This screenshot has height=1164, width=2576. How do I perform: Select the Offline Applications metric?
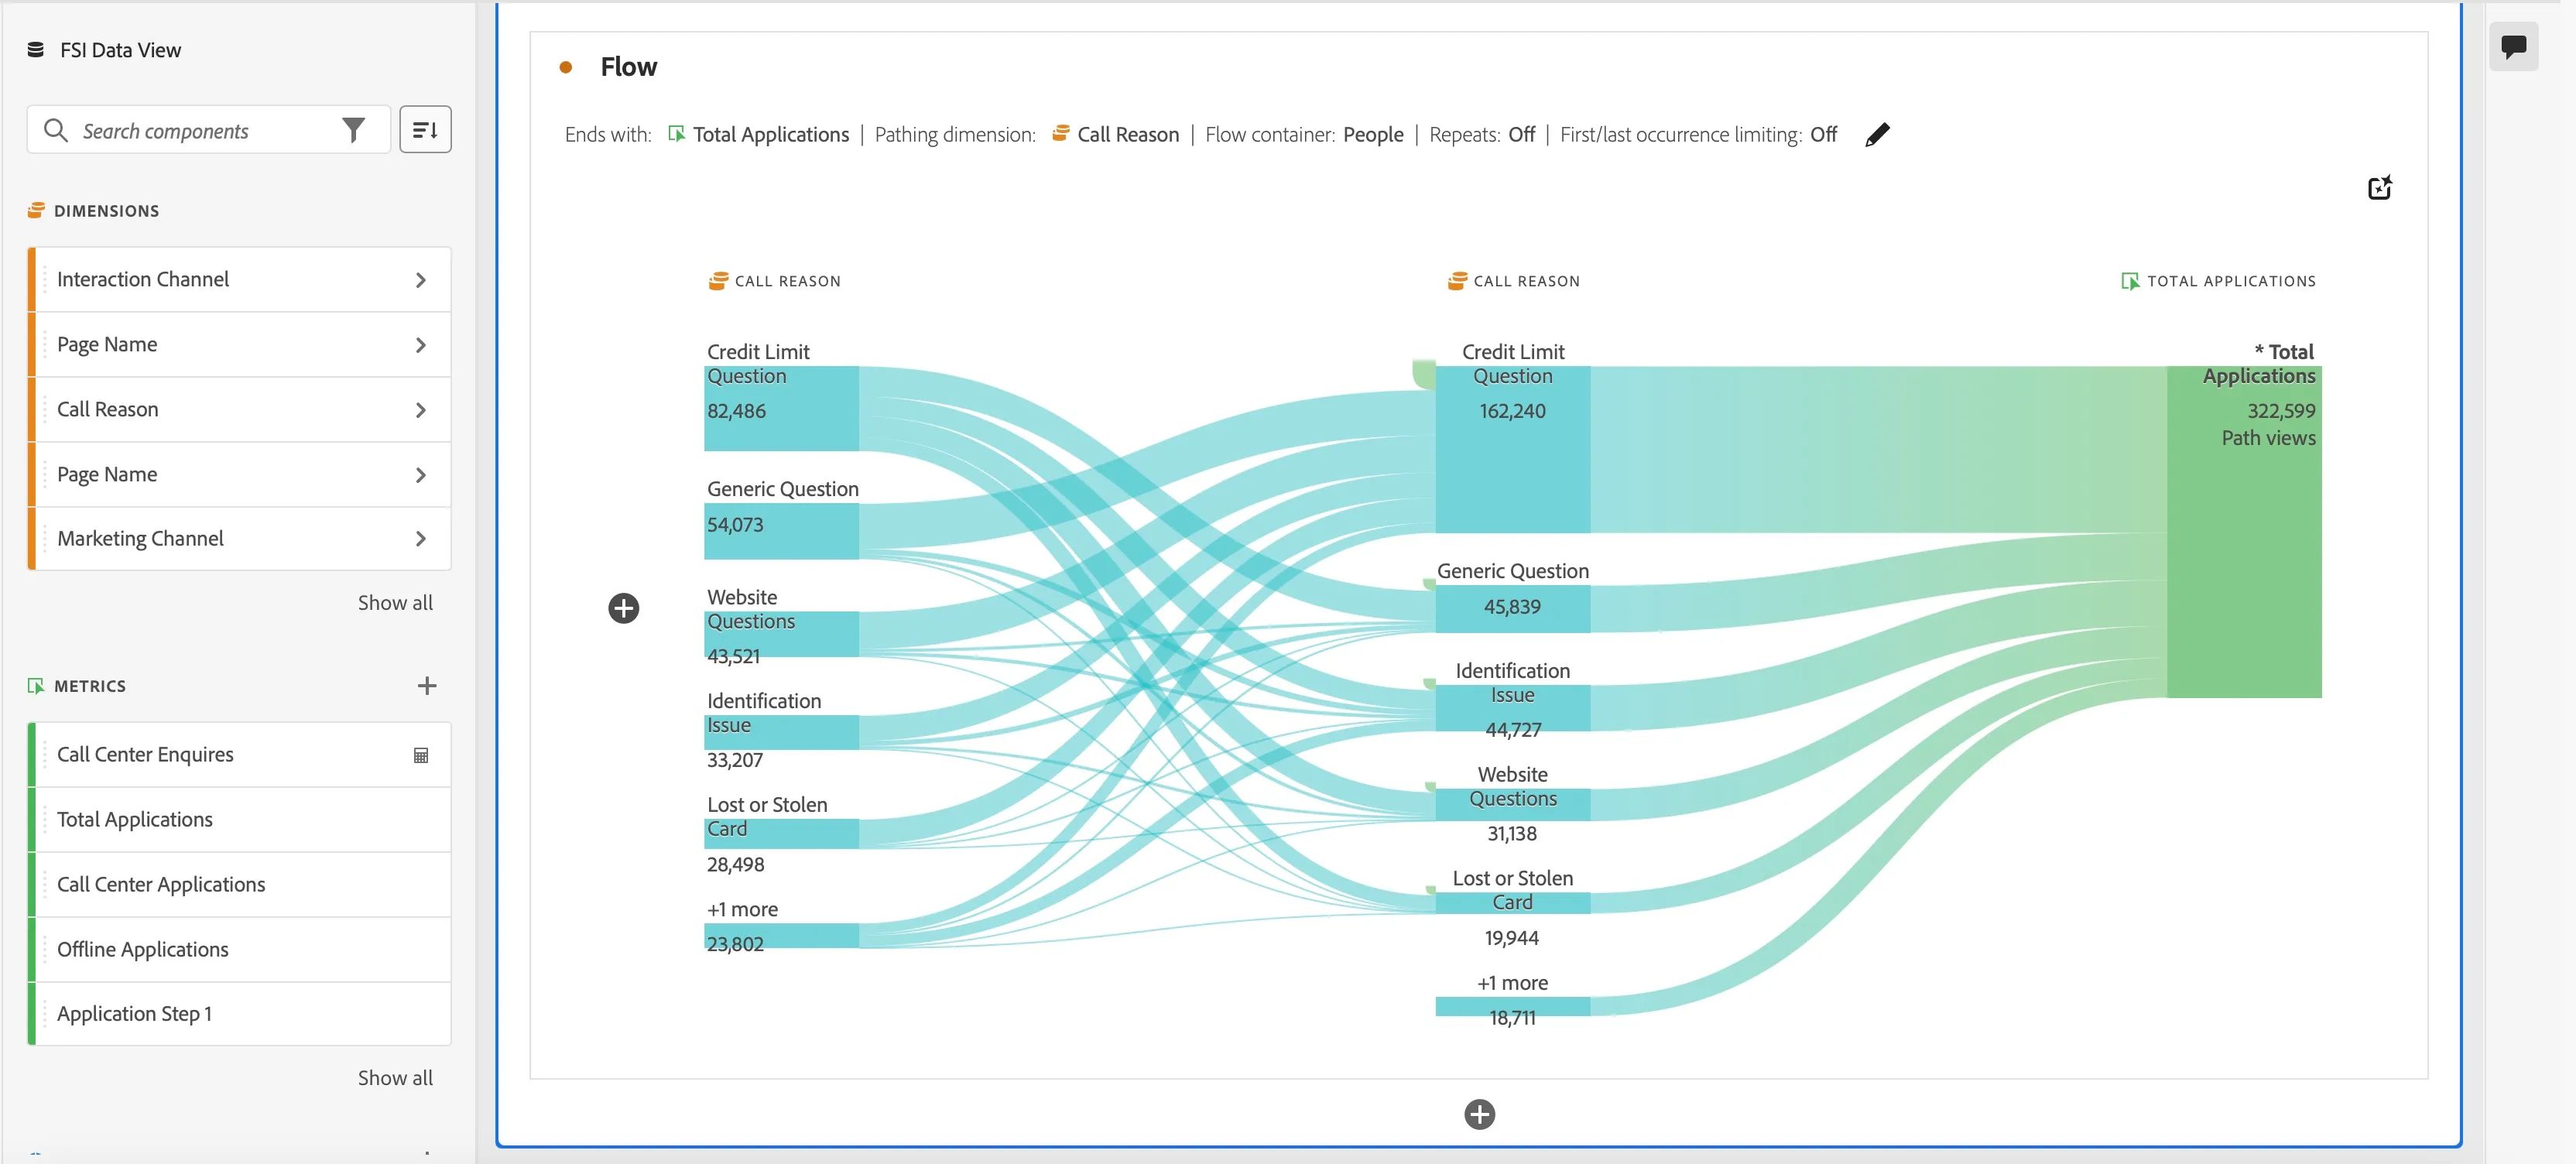point(239,950)
